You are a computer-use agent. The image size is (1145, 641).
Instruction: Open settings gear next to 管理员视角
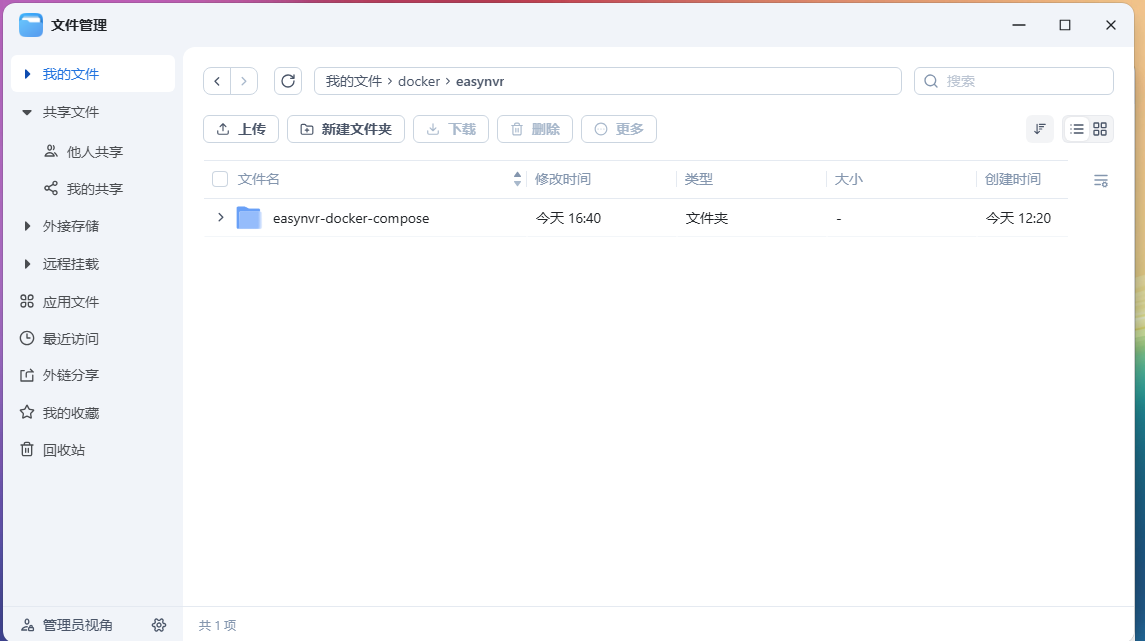click(159, 625)
